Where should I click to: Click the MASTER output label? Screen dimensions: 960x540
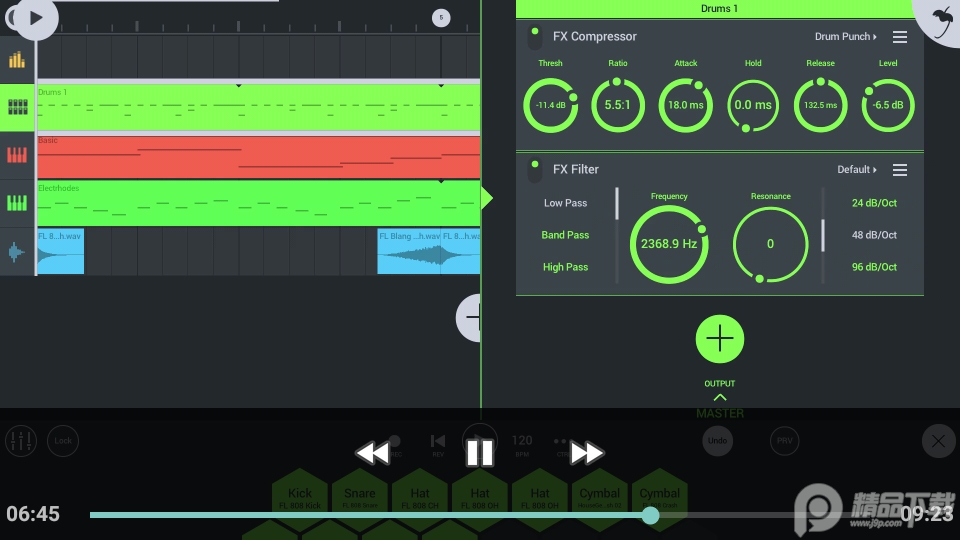(719, 413)
